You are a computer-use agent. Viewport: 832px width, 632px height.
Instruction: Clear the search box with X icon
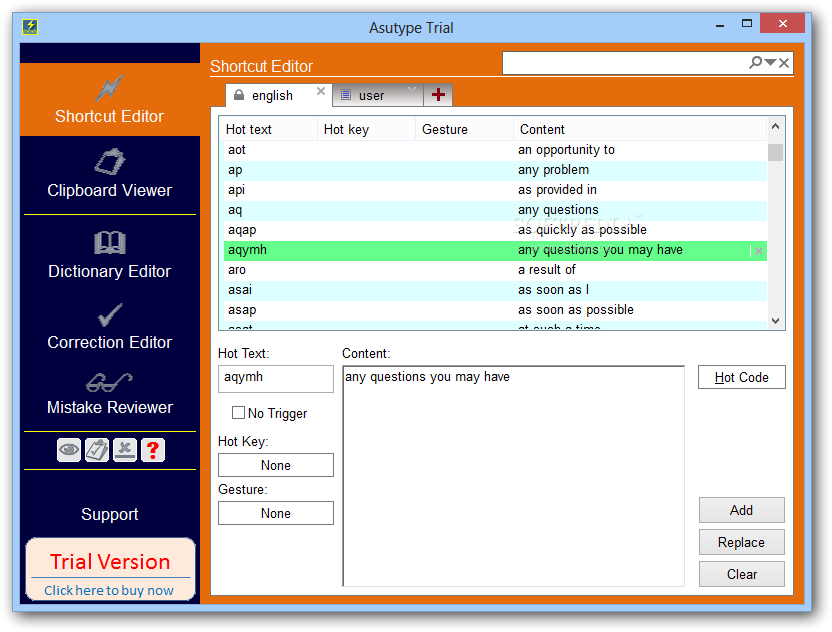point(784,63)
